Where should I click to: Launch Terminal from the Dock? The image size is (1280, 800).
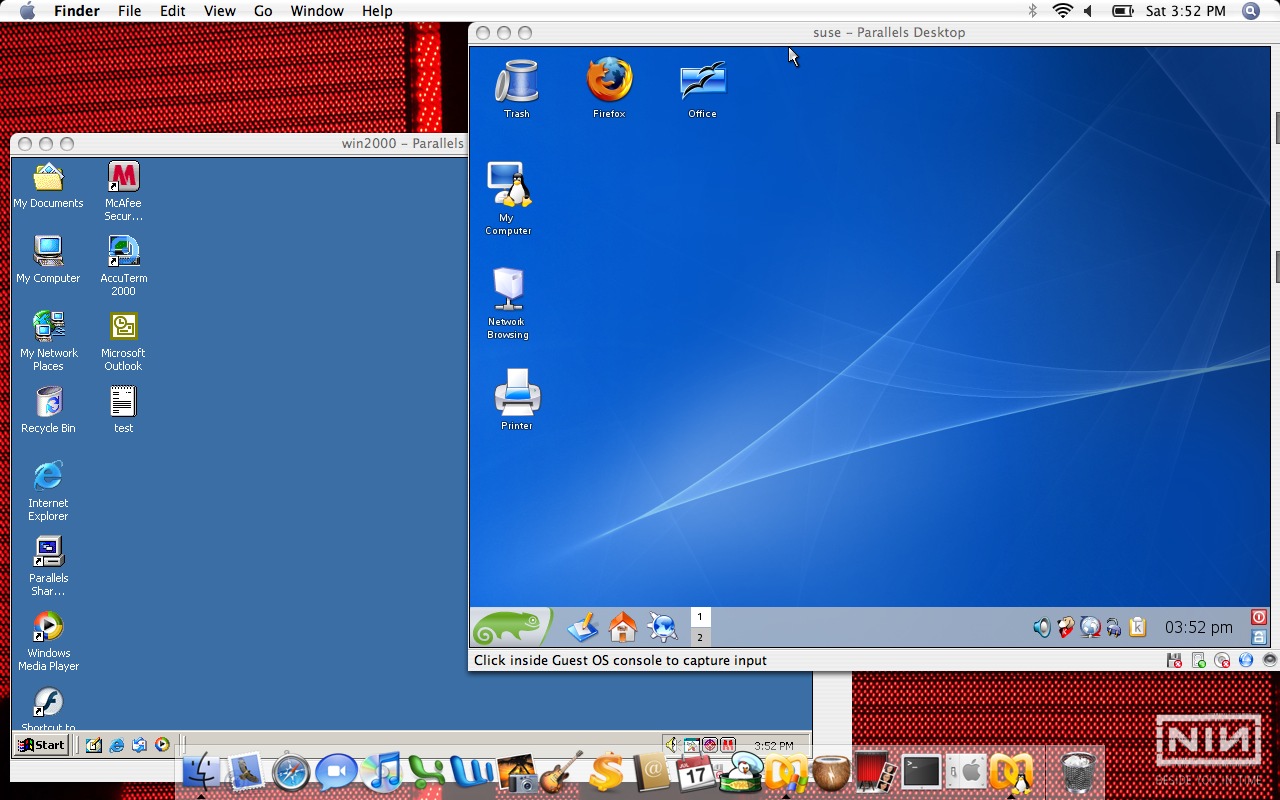(921, 771)
